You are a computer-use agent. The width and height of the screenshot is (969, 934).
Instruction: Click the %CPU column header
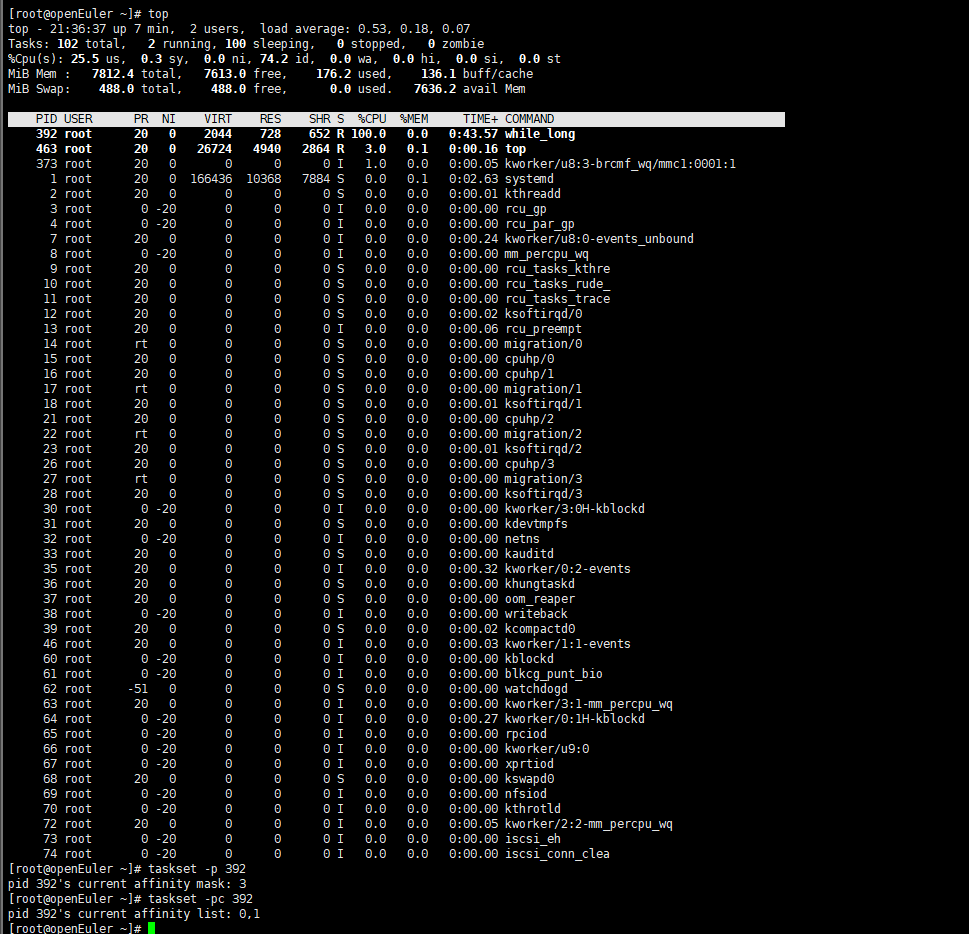(x=372, y=119)
